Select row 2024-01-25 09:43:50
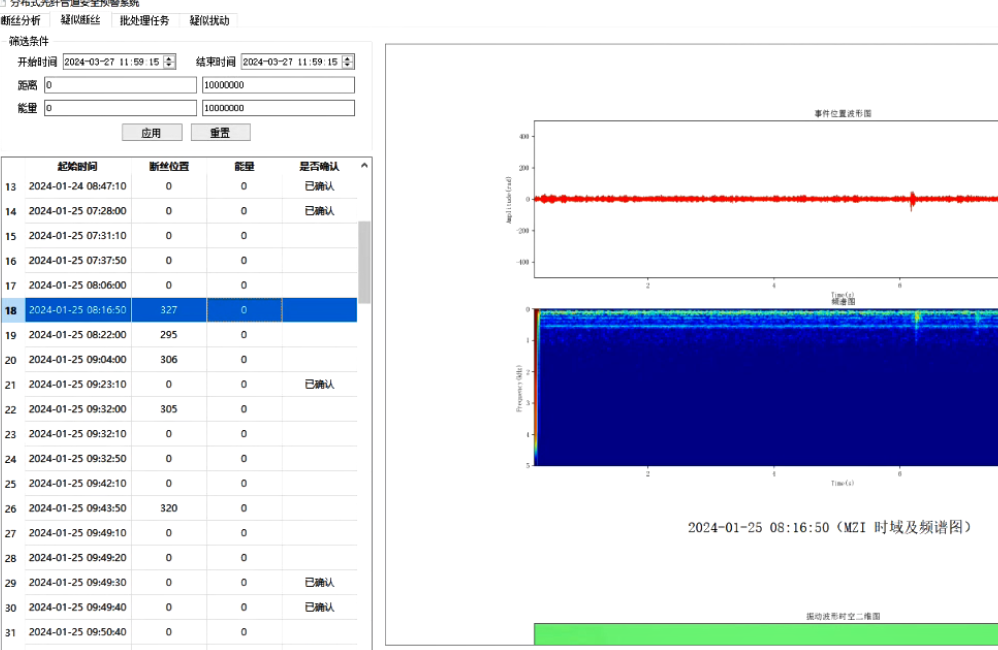Image resolution: width=998 pixels, height=650 pixels. [179, 508]
